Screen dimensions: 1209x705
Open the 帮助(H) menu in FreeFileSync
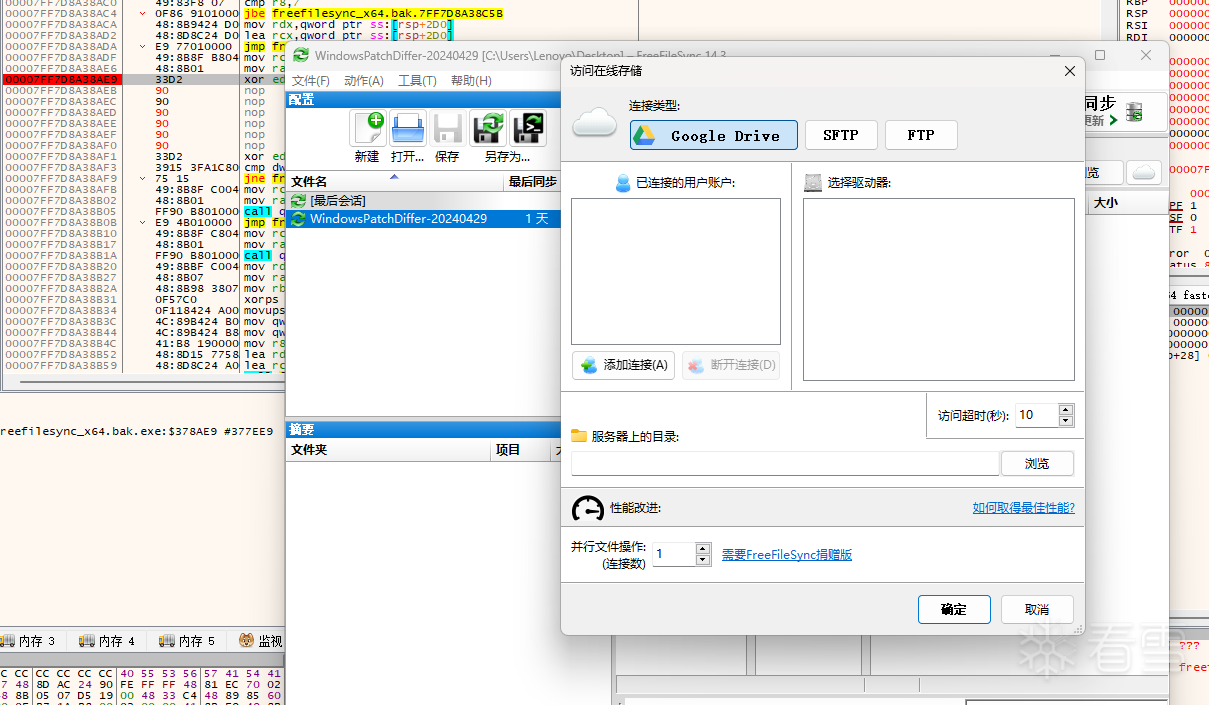(471, 81)
